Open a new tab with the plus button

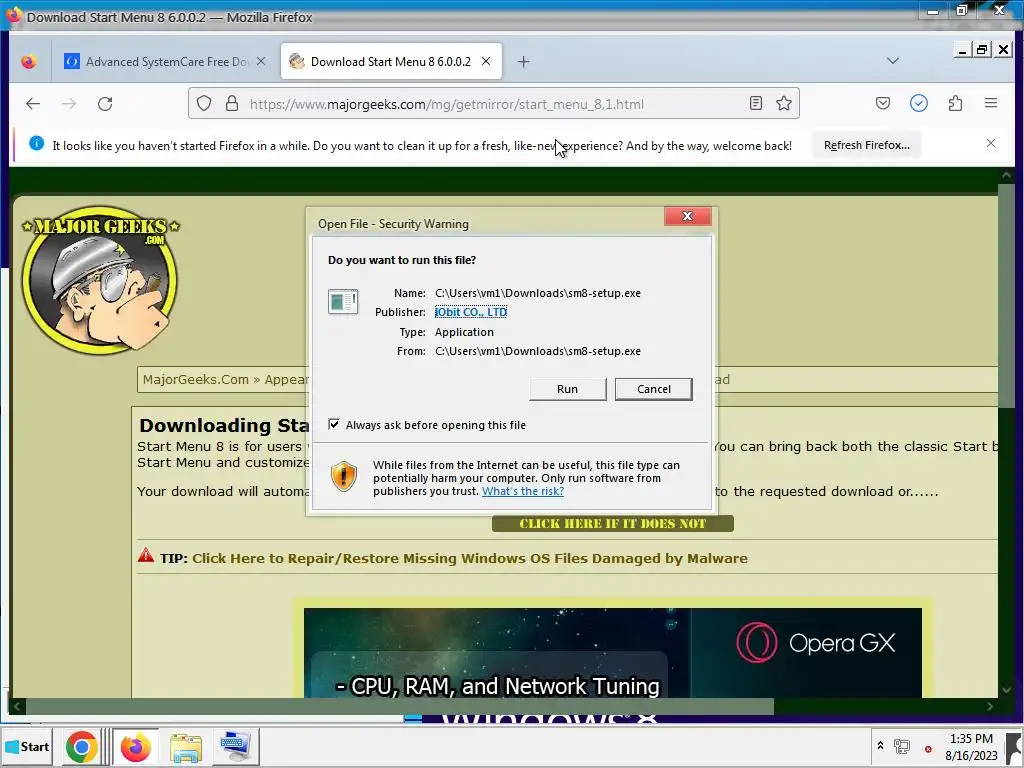tap(523, 61)
